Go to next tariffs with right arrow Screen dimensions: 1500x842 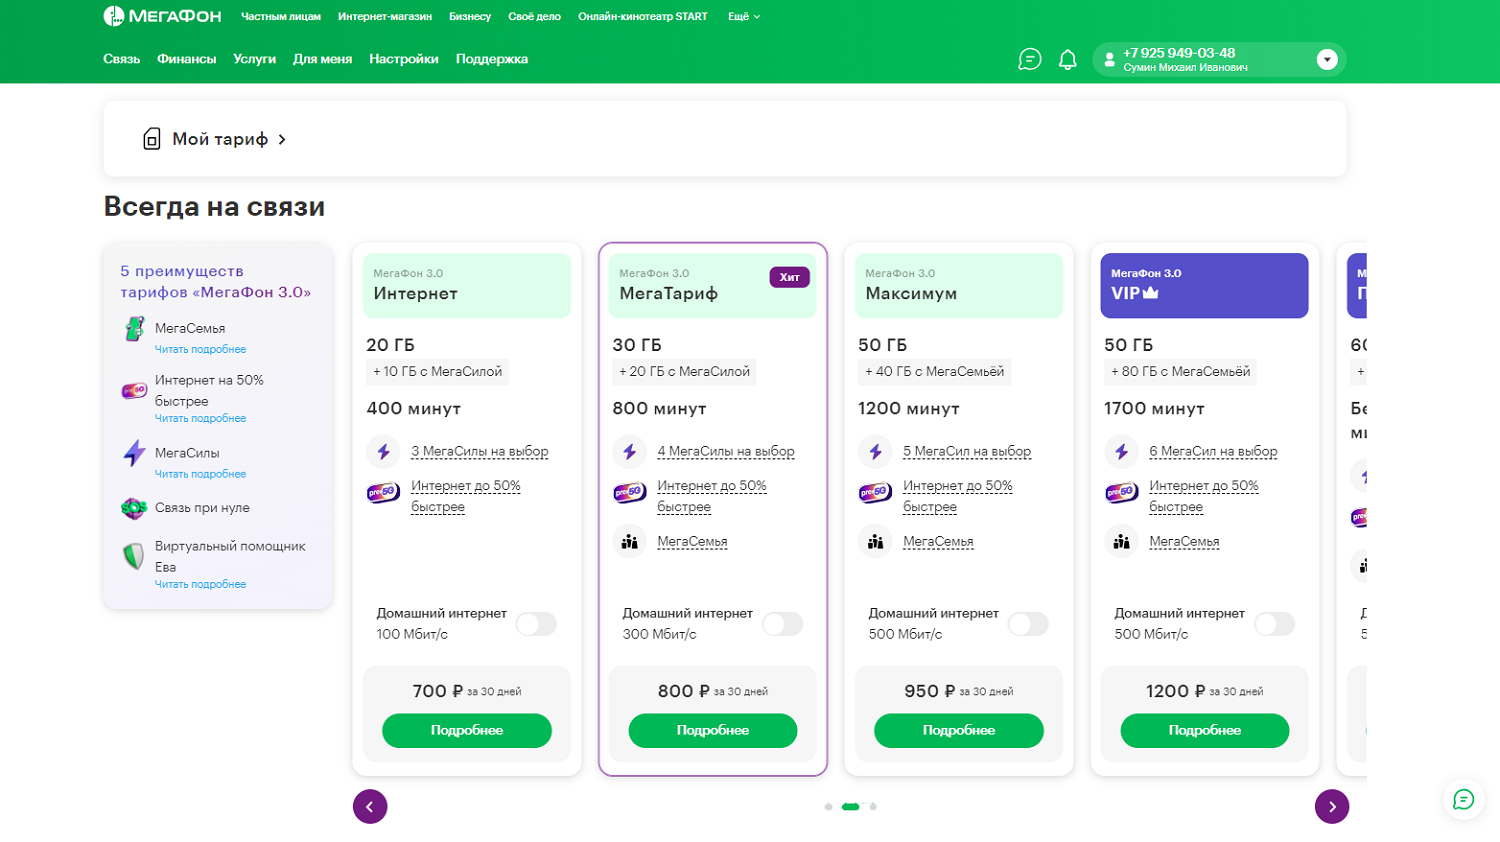tap(1332, 807)
